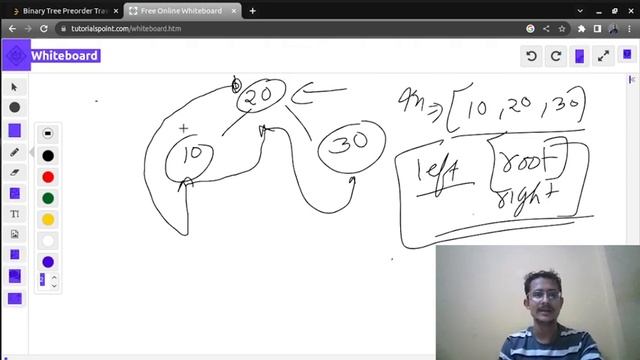Increase pen thickness with up arrow

[54, 277]
